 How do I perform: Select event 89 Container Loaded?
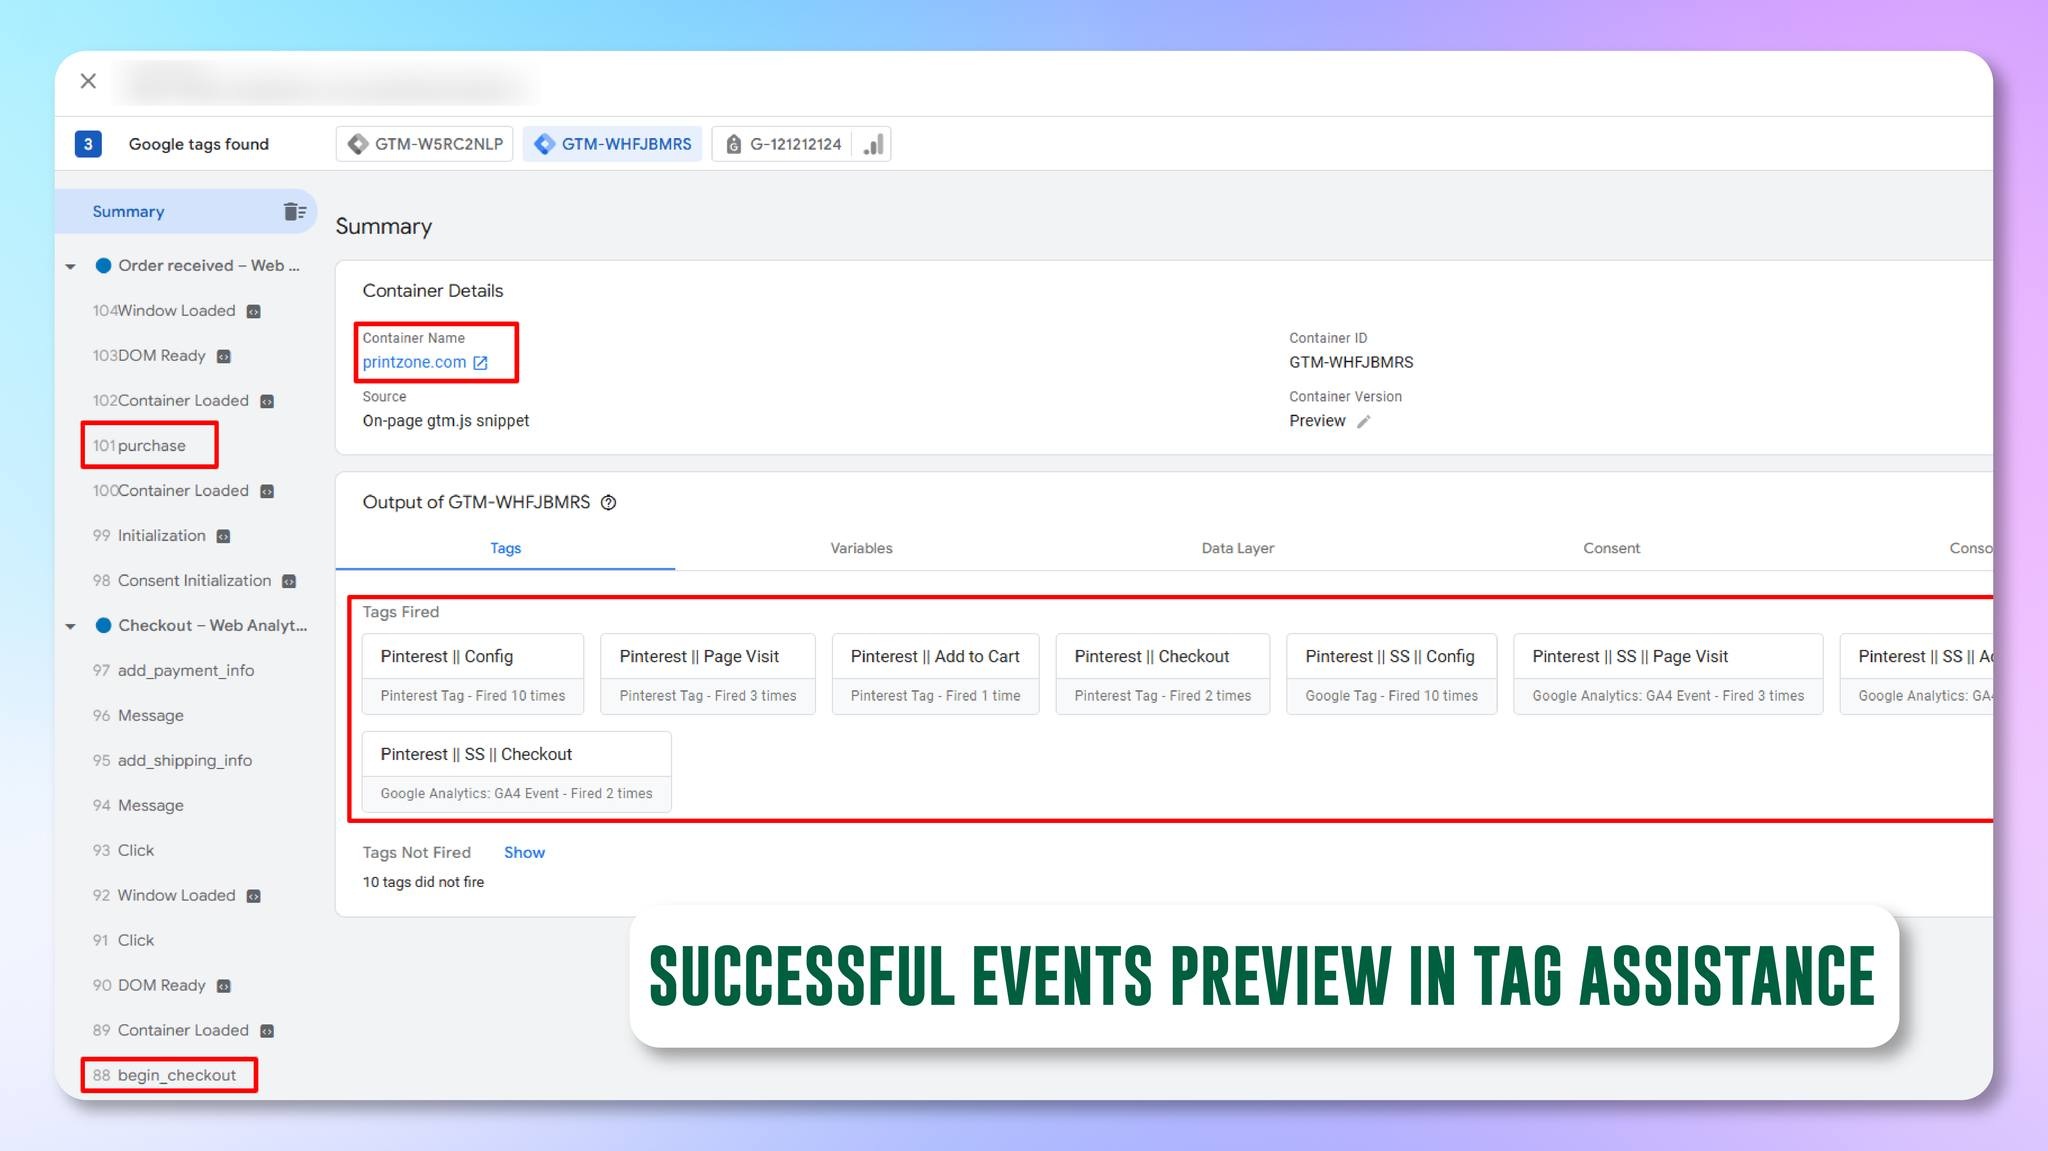click(x=171, y=1031)
